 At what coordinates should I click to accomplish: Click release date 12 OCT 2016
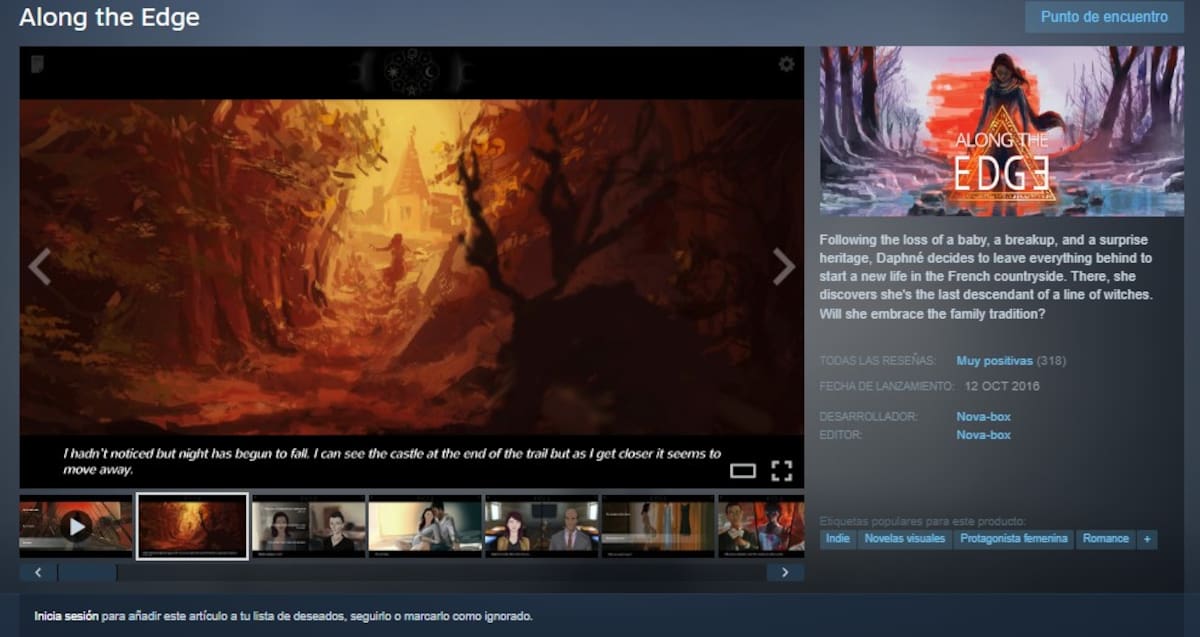click(1002, 386)
